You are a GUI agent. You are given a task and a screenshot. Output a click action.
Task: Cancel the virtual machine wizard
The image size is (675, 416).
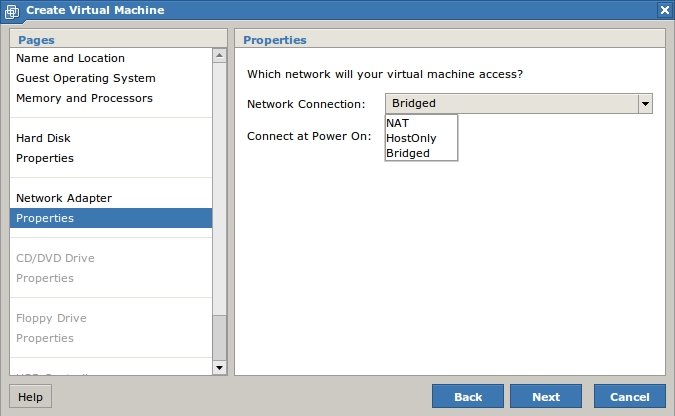(x=630, y=397)
